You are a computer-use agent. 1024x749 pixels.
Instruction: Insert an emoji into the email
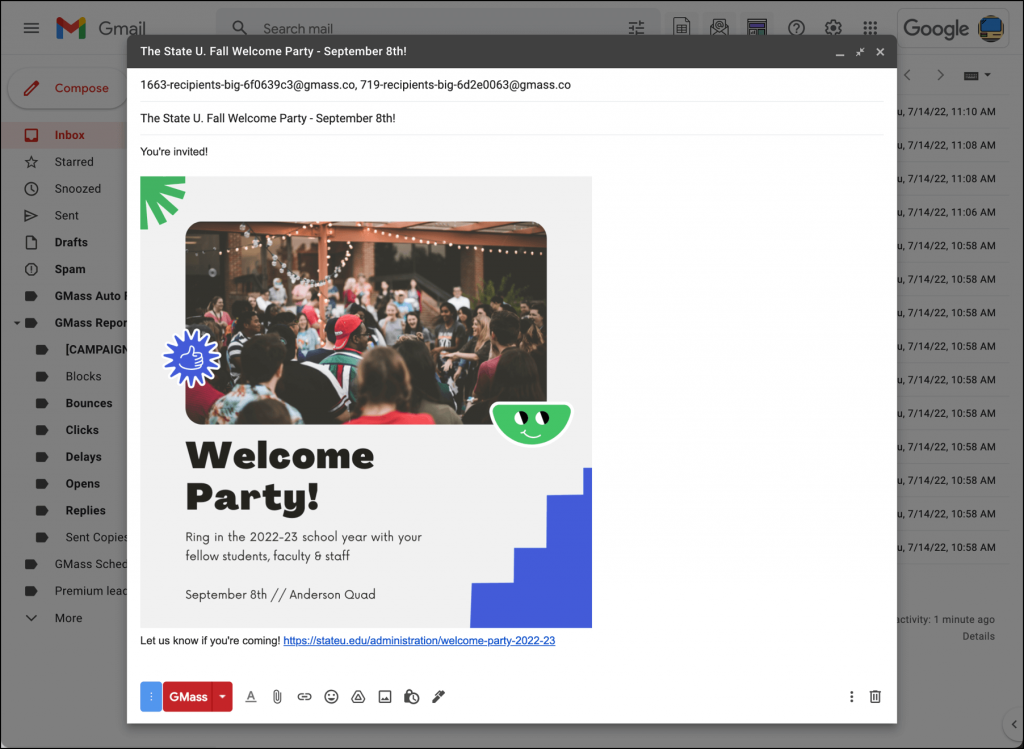331,696
